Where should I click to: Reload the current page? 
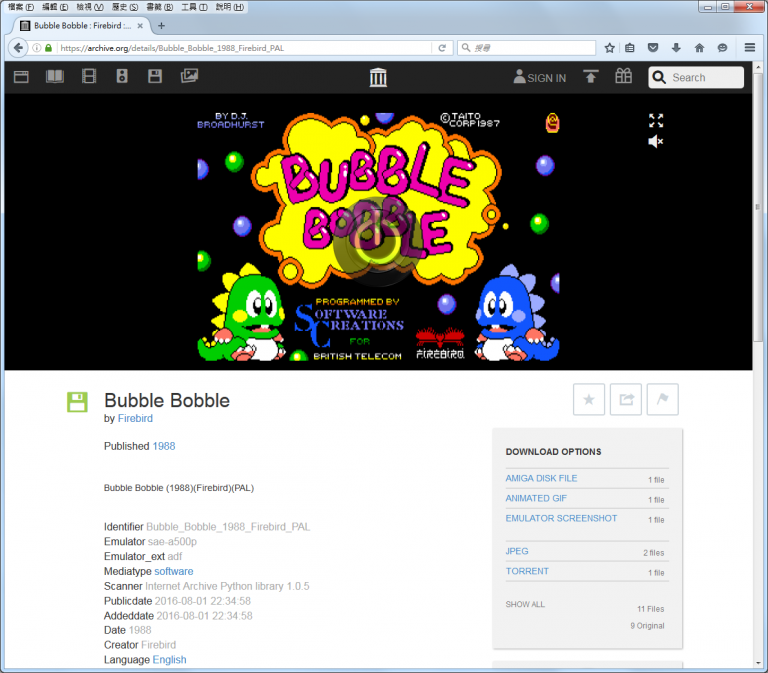pos(442,48)
